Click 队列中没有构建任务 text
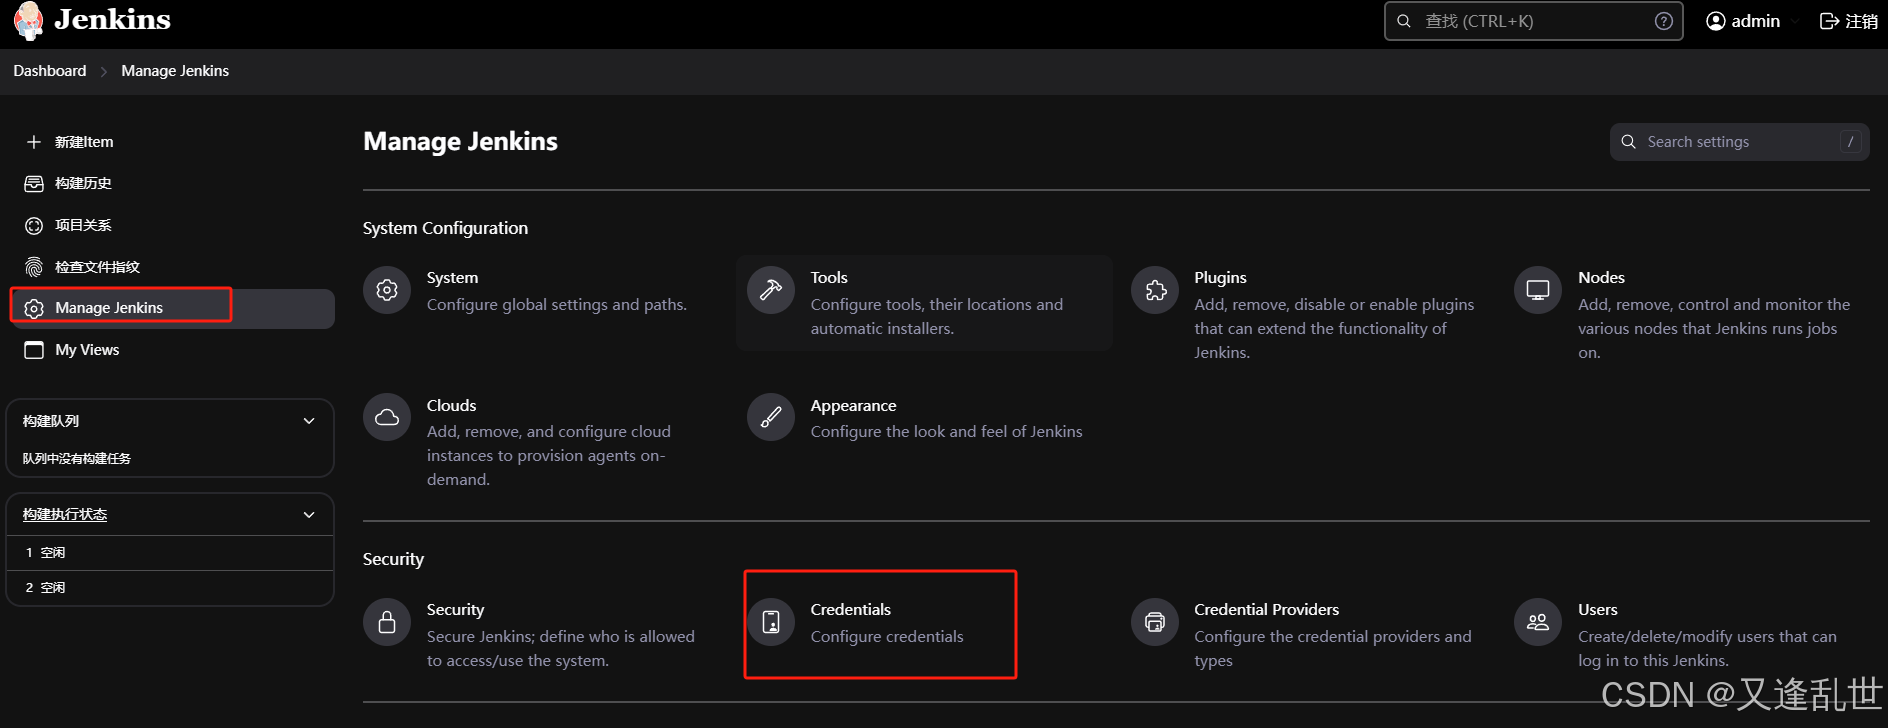 77,458
